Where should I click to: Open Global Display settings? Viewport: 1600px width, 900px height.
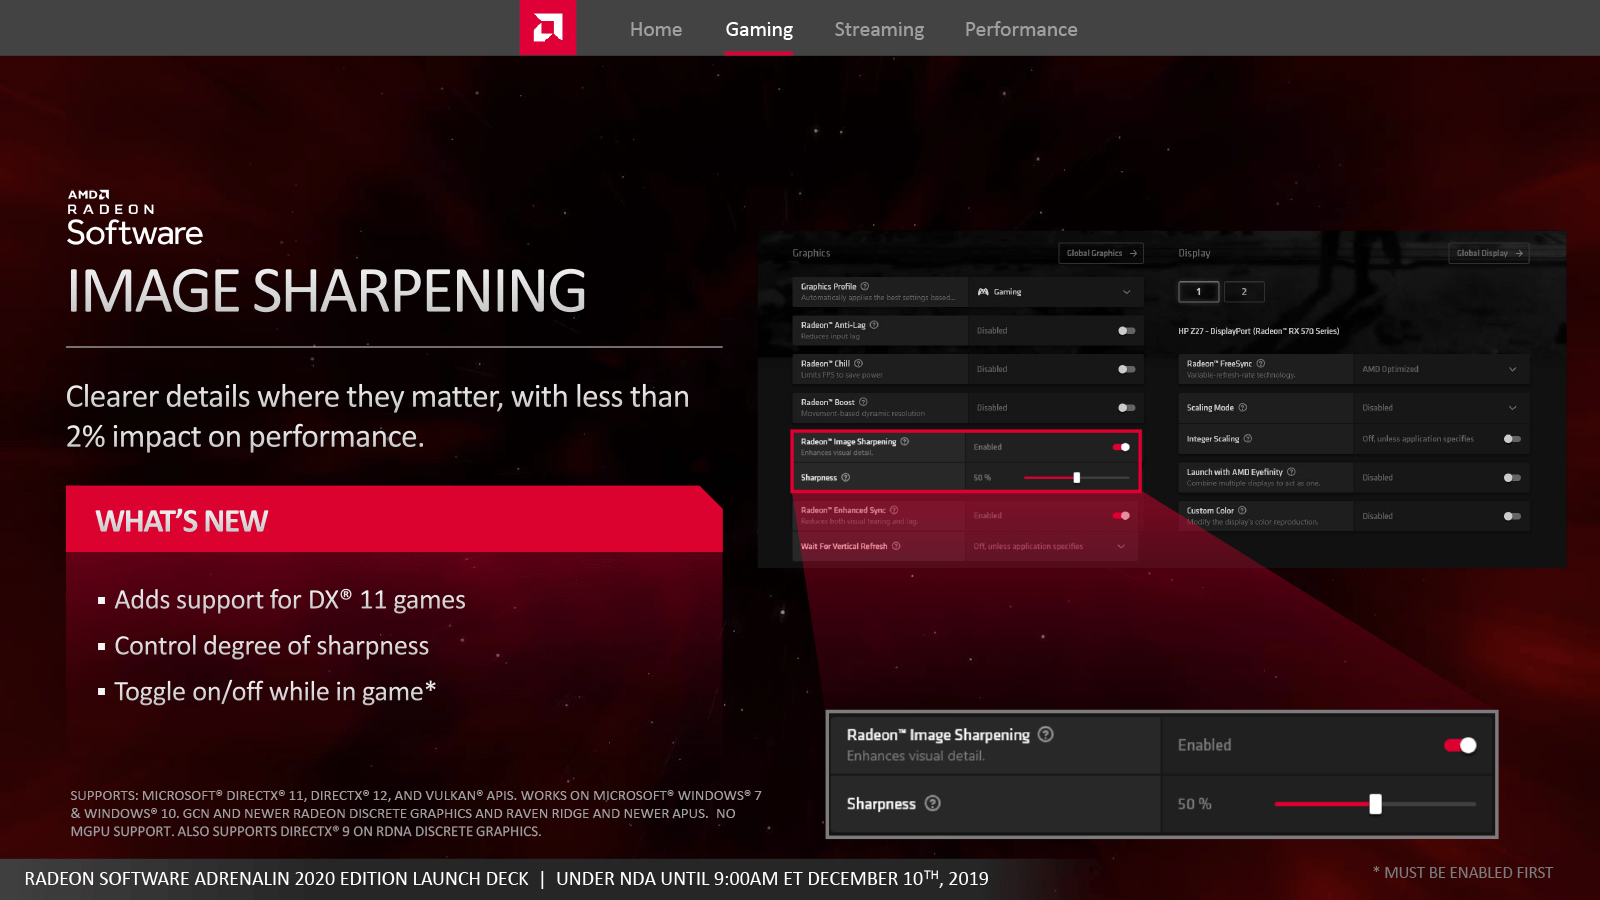coord(1489,253)
